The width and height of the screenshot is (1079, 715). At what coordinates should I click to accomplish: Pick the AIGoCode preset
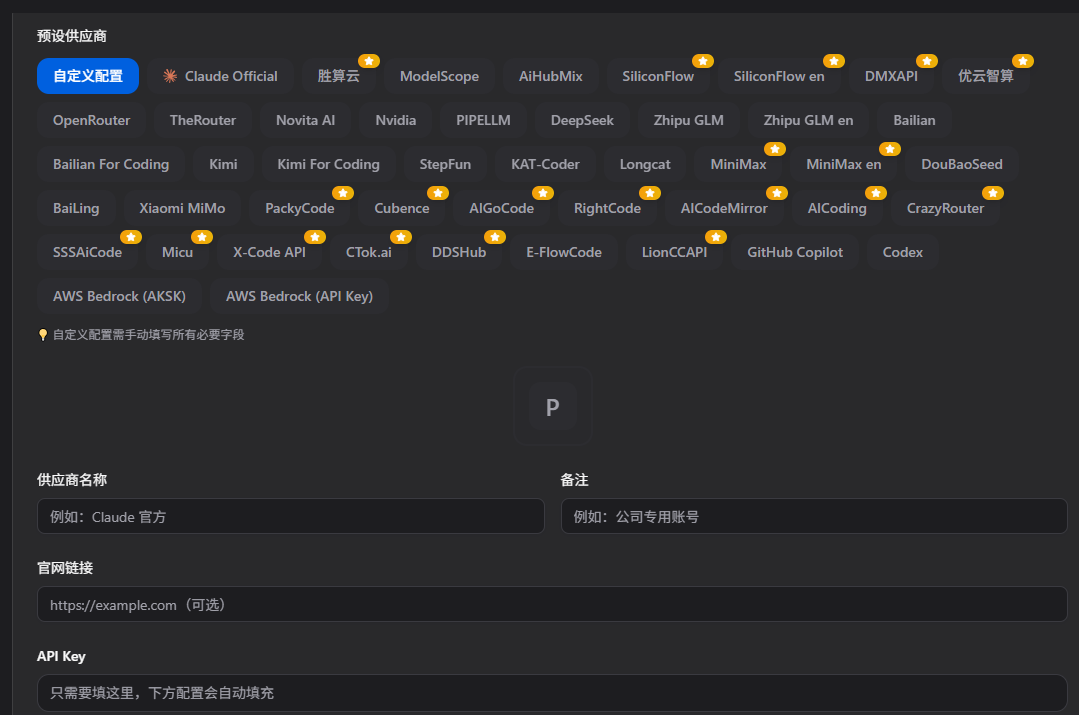pos(502,208)
